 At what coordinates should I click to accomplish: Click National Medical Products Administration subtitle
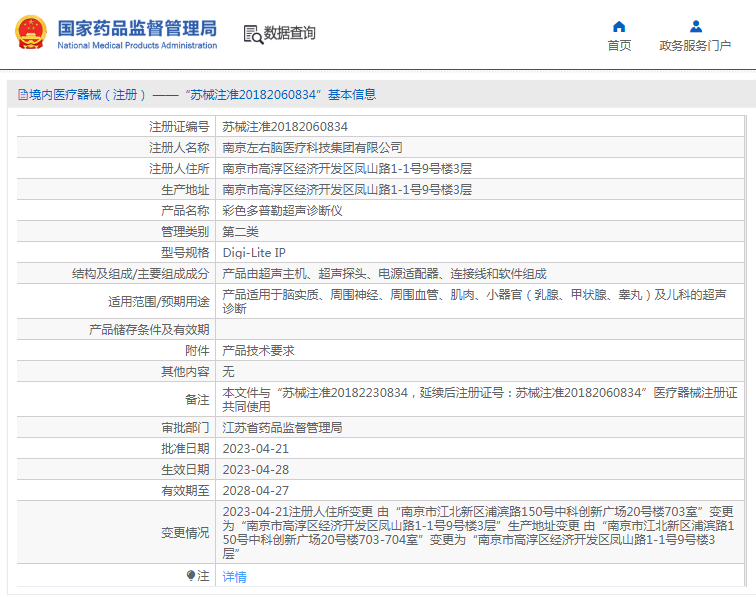pyautogui.click(x=137, y=45)
